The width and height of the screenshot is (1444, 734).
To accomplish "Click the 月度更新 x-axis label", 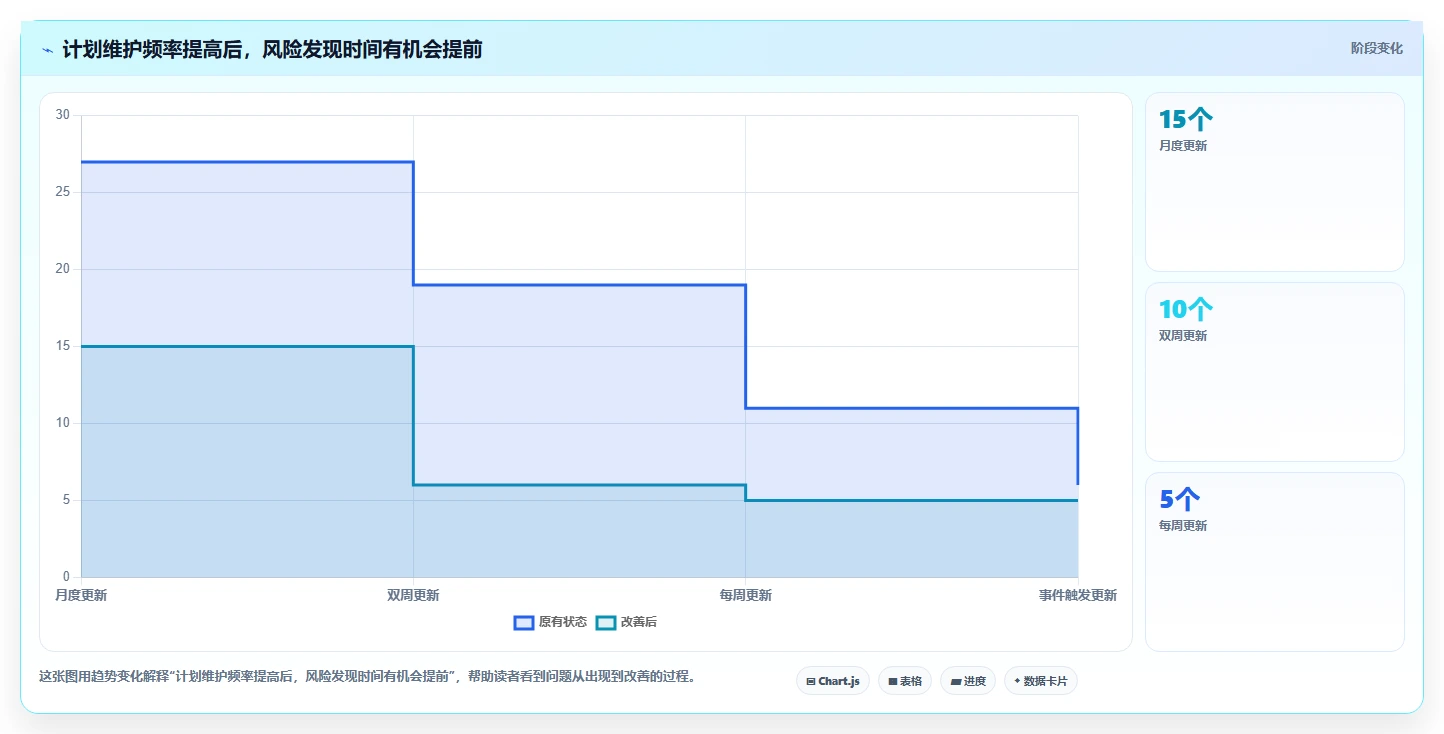I will [81, 595].
